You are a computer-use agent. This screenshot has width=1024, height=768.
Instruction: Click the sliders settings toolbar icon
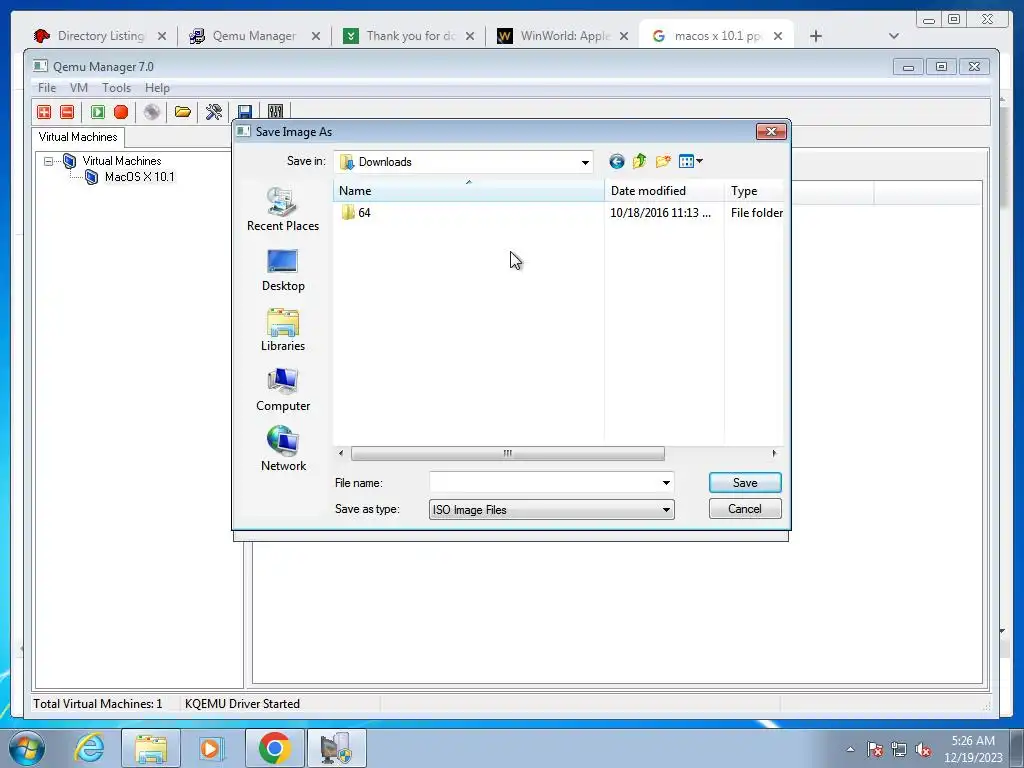[x=276, y=112]
